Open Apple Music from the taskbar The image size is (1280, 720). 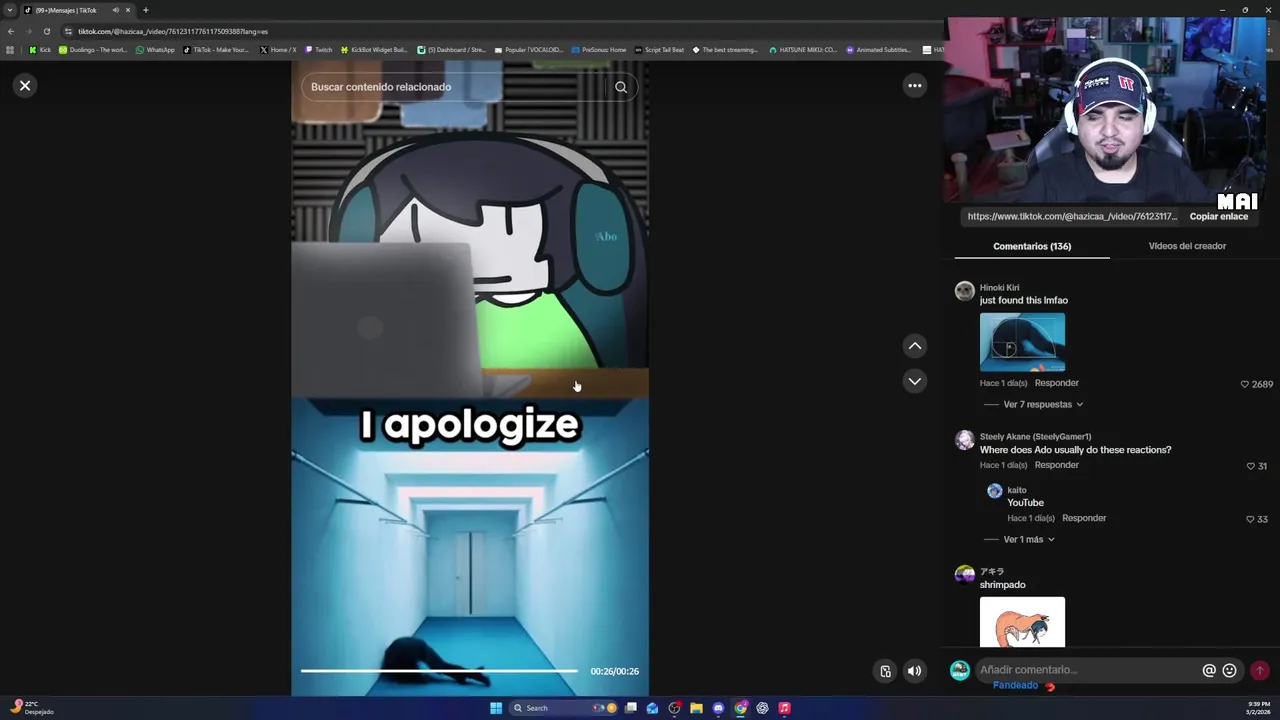click(784, 708)
